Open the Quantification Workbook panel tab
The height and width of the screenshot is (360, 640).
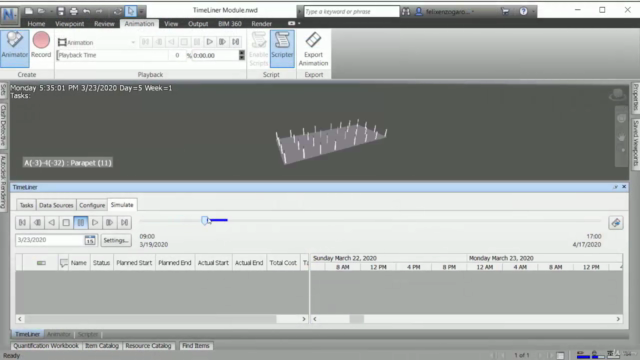pyautogui.click(x=46, y=346)
